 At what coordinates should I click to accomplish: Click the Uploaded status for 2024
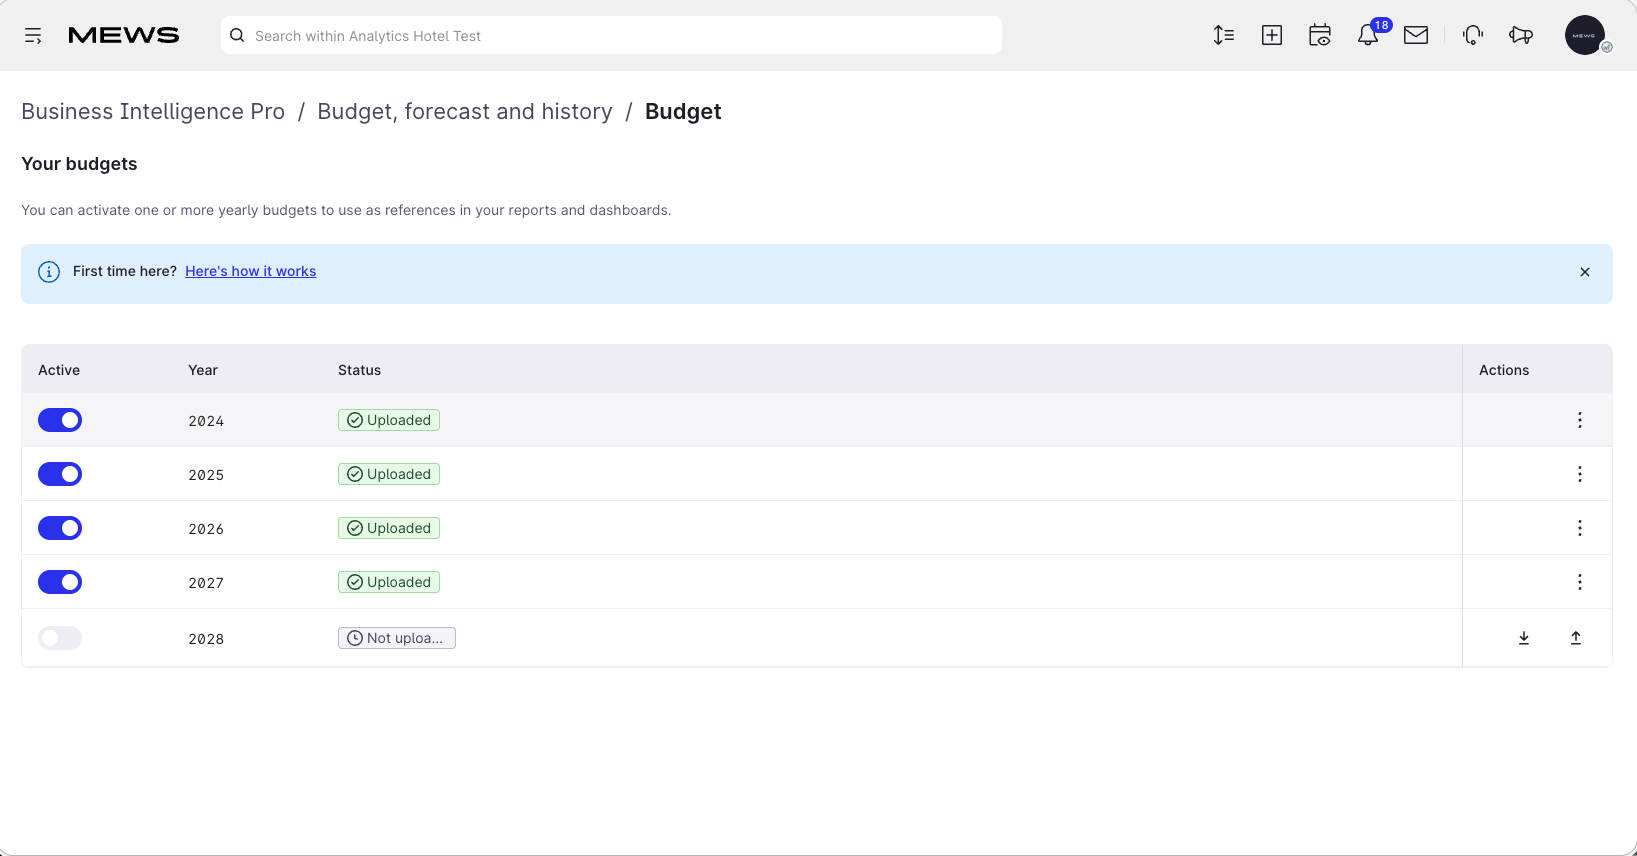[x=389, y=420]
